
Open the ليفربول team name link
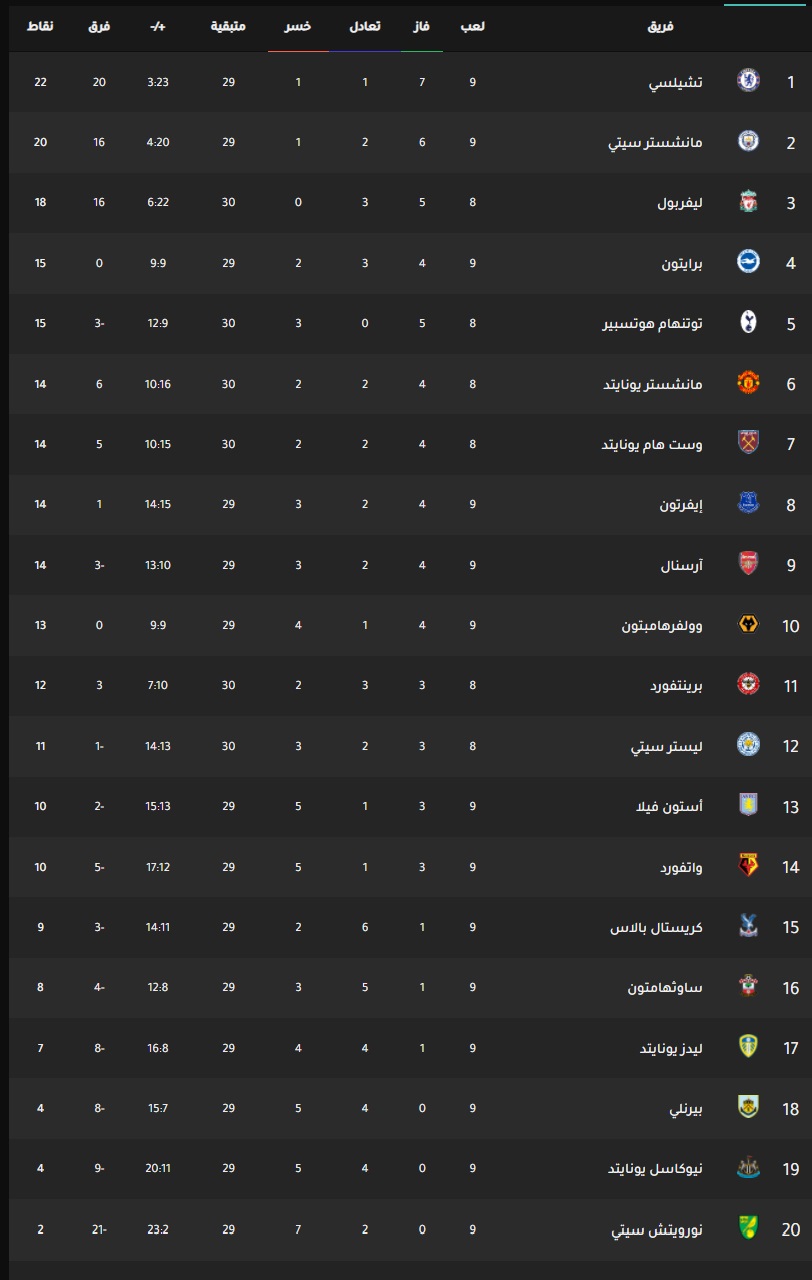click(680, 202)
